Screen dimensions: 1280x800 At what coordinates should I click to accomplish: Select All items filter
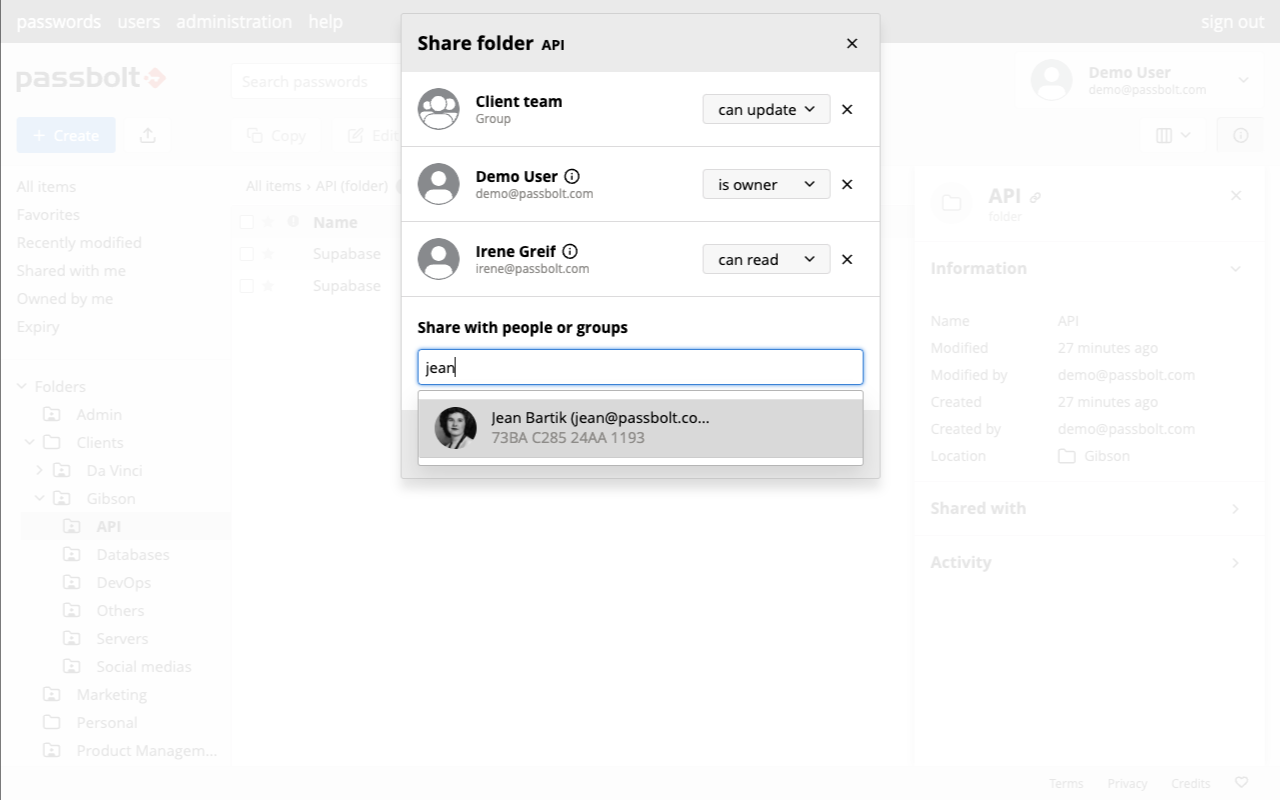[46, 187]
